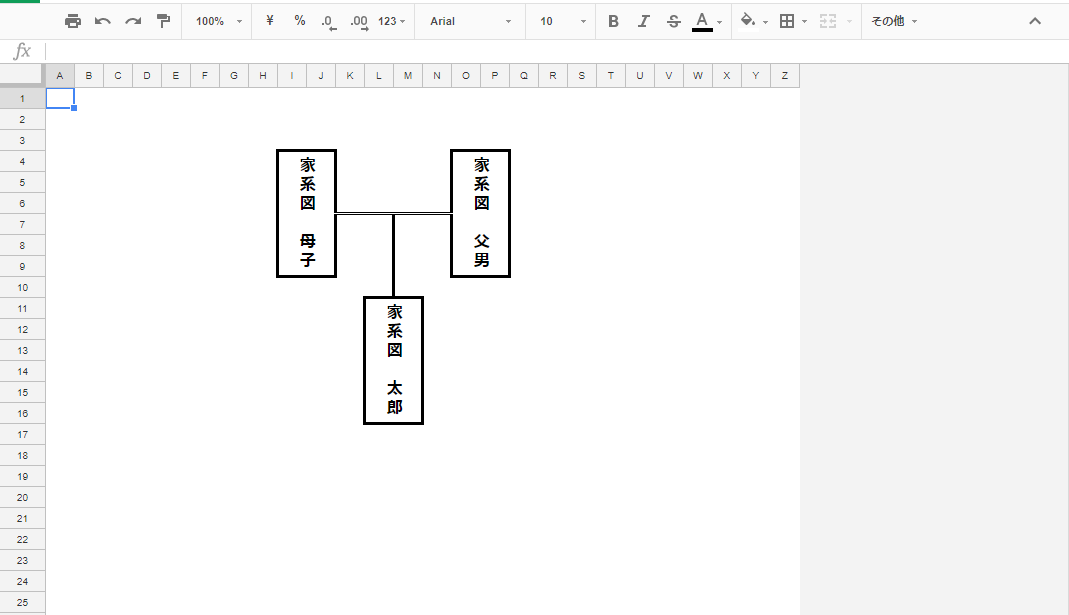This screenshot has height=615, width=1069.
Task: Toggle bold formatting
Action: point(613,21)
